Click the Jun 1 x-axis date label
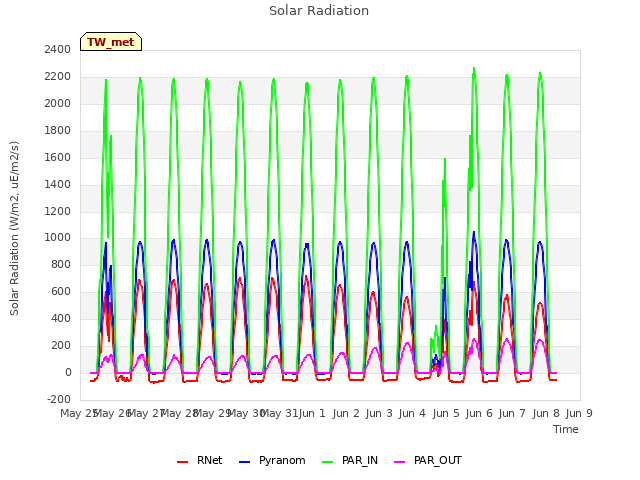This screenshot has width=640, height=480. pyautogui.click(x=312, y=413)
